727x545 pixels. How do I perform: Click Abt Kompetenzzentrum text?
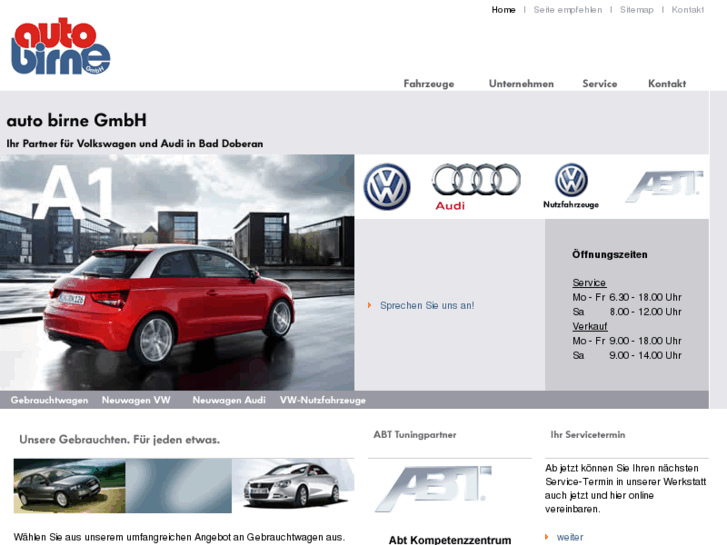[x=450, y=540]
